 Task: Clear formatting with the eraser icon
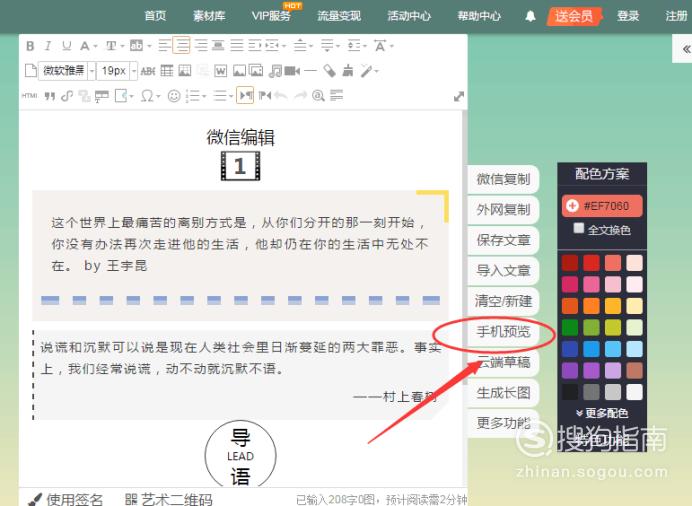[x=329, y=71]
